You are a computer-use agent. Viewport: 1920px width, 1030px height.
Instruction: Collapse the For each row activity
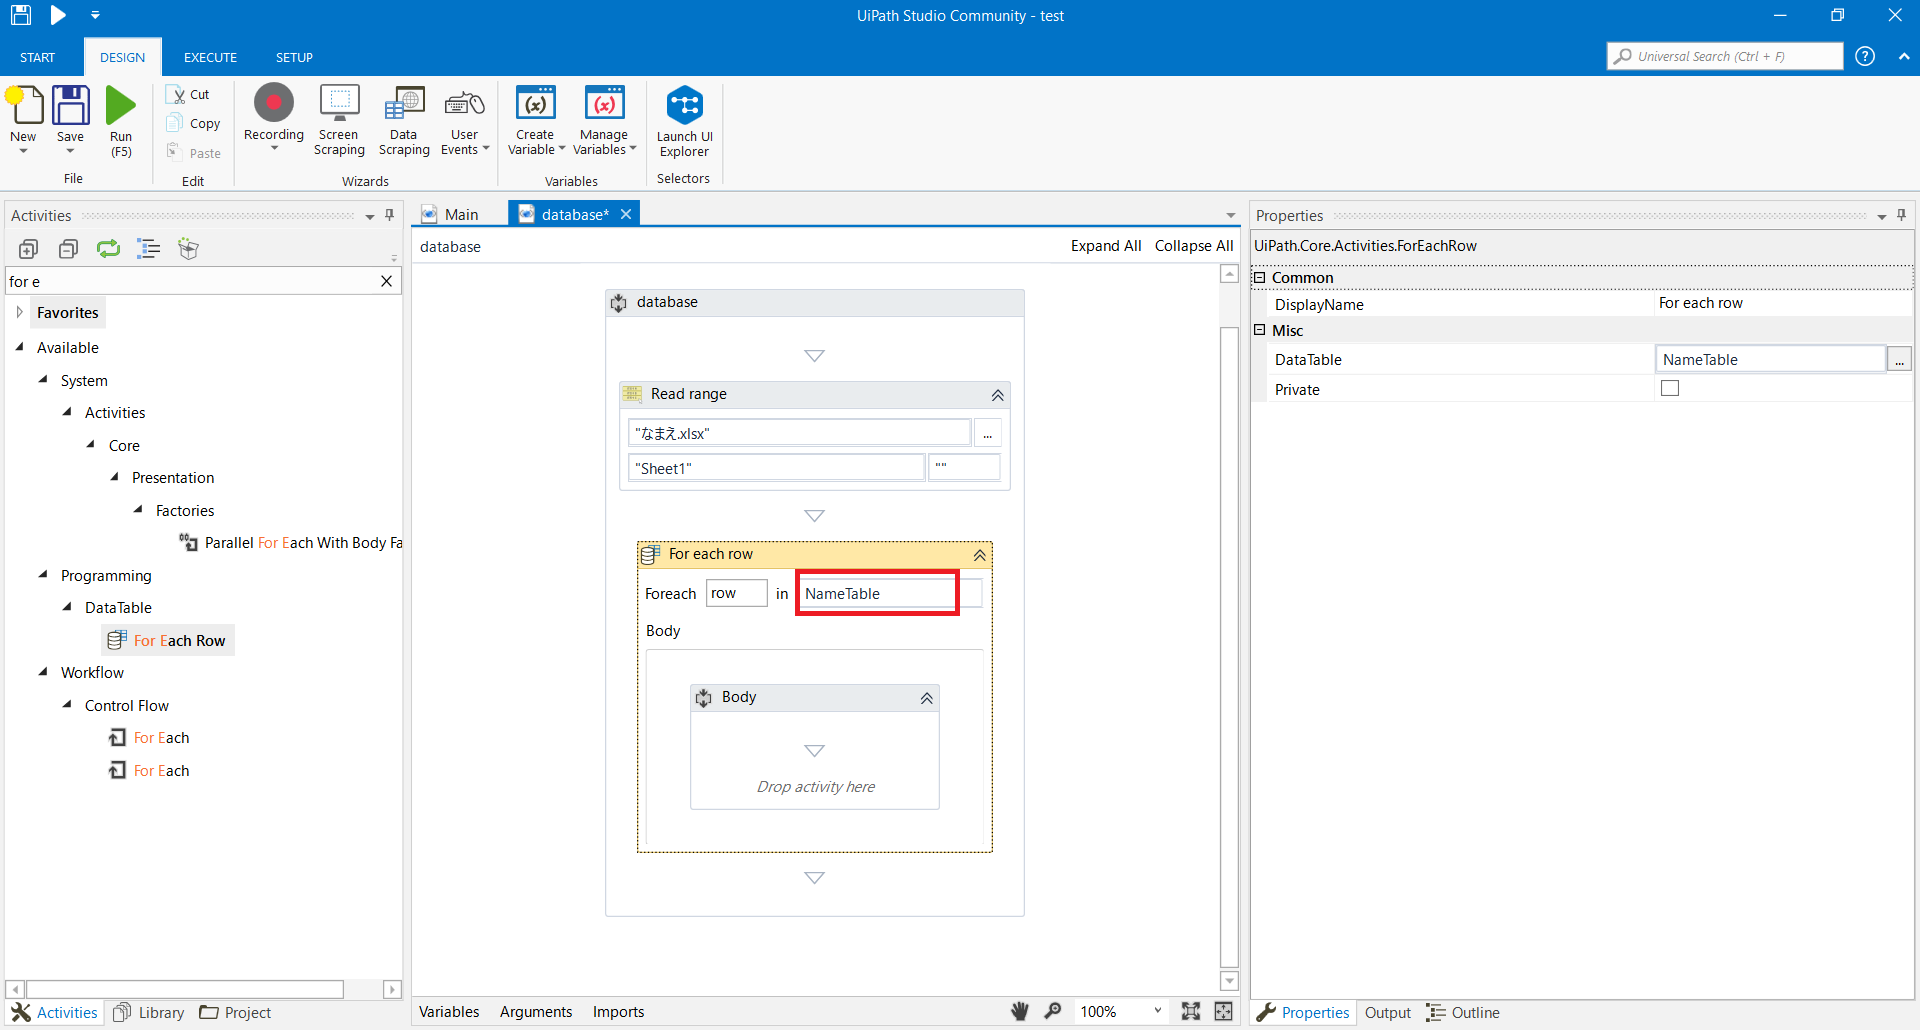point(979,555)
